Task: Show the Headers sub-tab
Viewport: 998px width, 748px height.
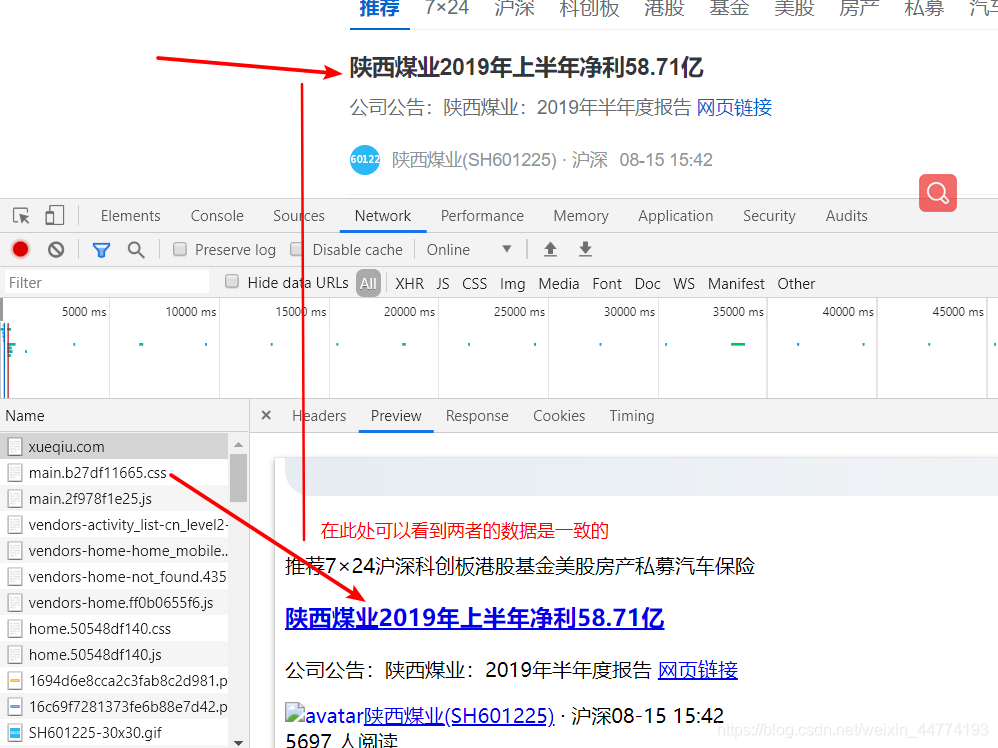Action: [319, 416]
